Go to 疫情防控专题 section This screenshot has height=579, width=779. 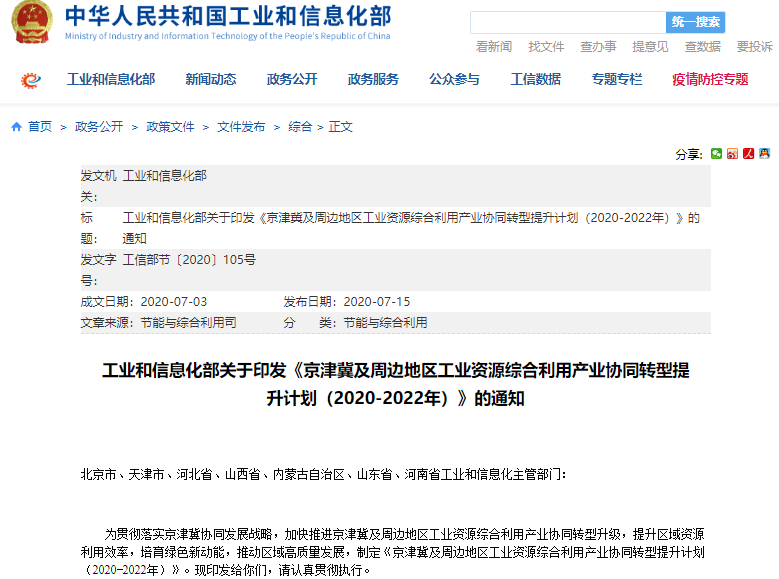click(x=710, y=80)
